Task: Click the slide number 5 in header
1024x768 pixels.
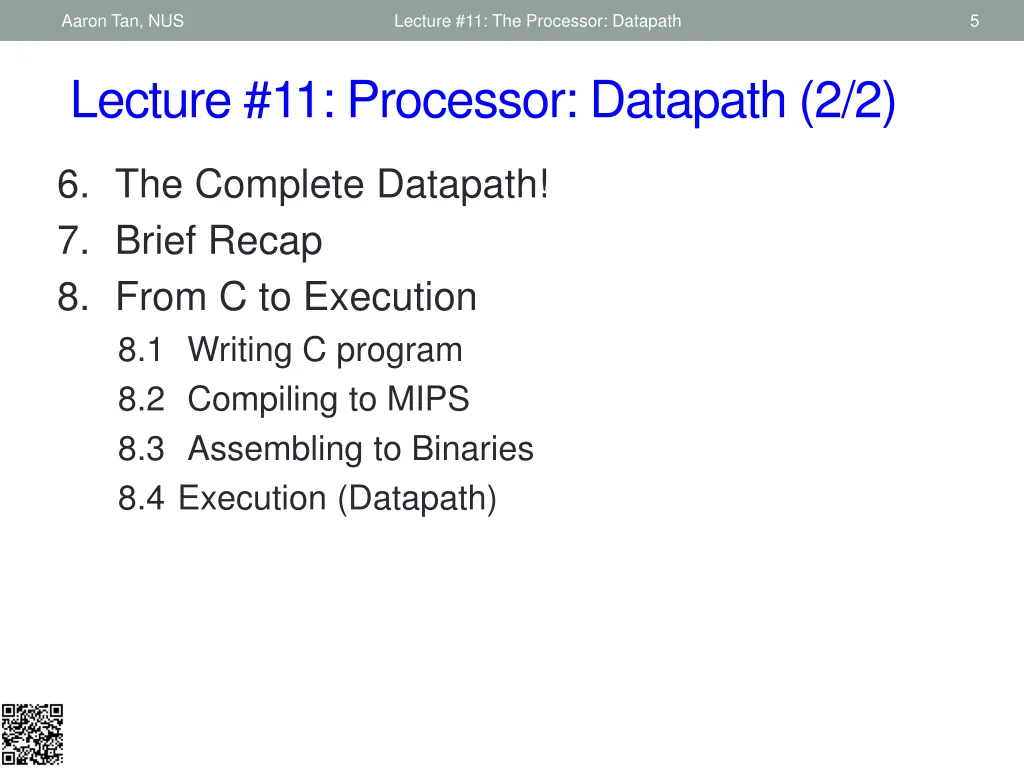Action: (974, 21)
